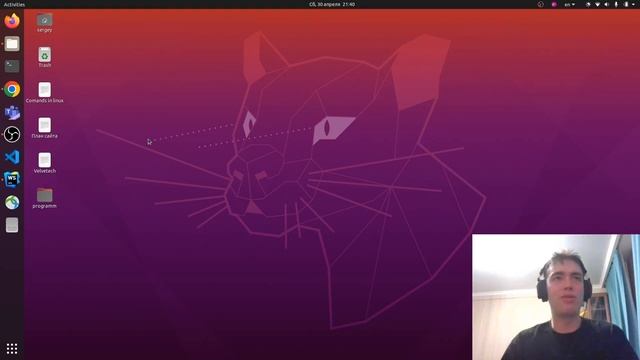Select the Velvetech file on desktop

[x=44, y=163]
